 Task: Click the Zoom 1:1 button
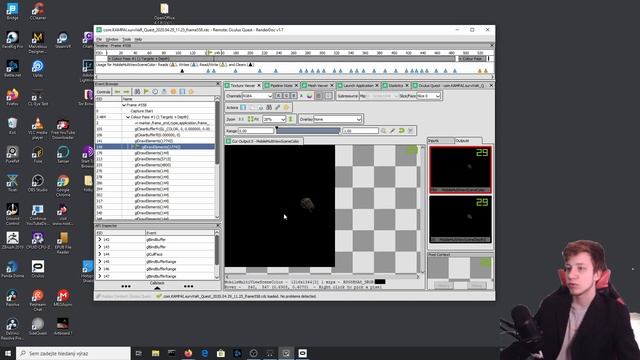(x=241, y=119)
